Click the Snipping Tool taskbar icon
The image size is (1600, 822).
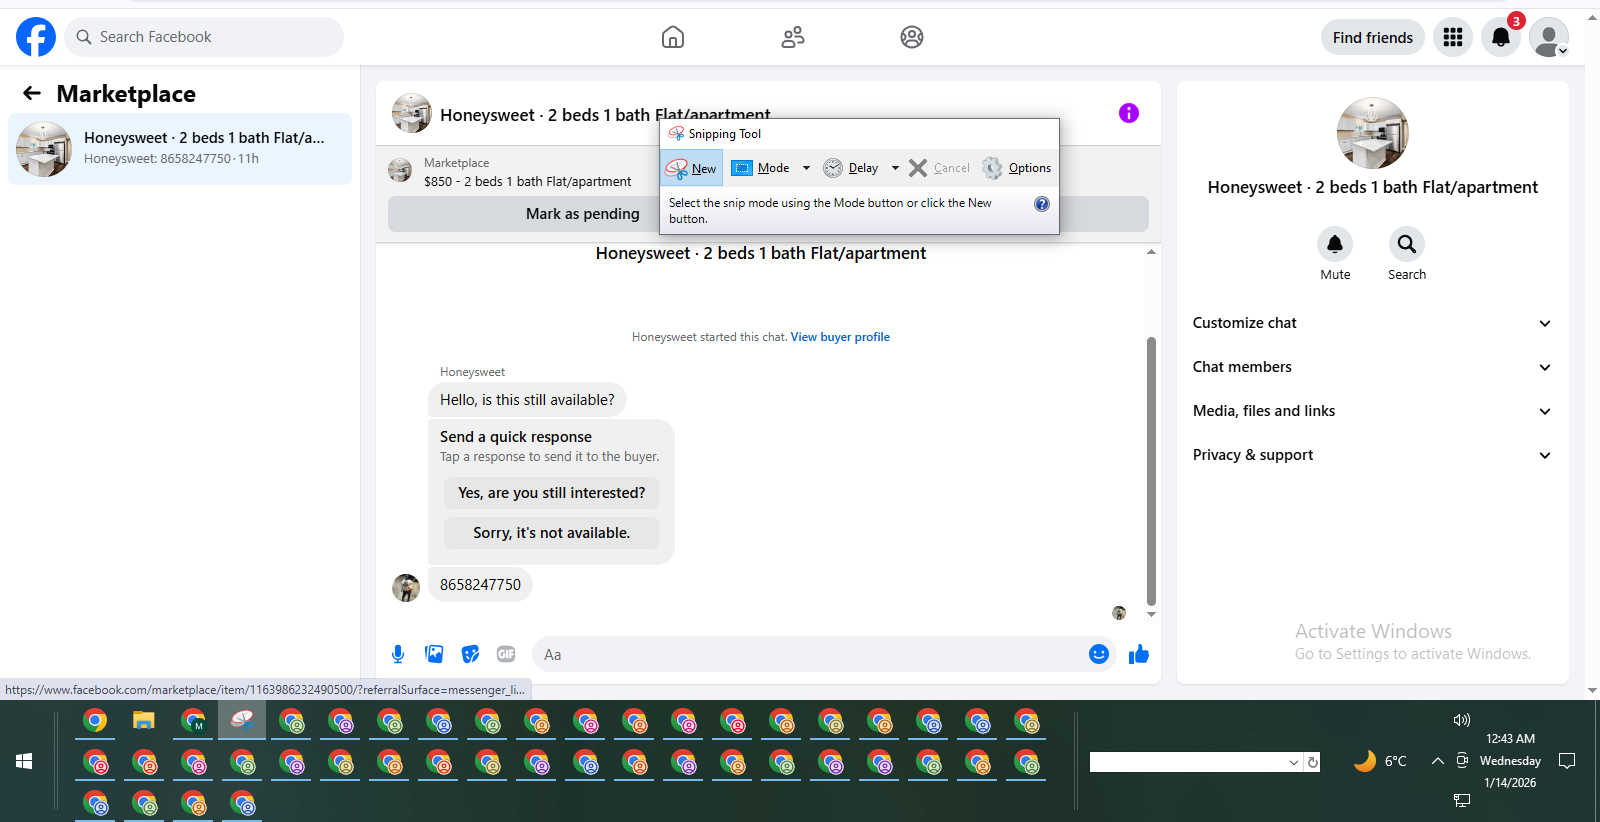242,720
